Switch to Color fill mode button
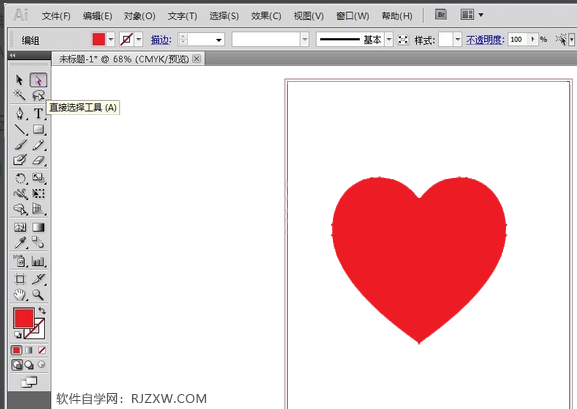 (x=17, y=350)
